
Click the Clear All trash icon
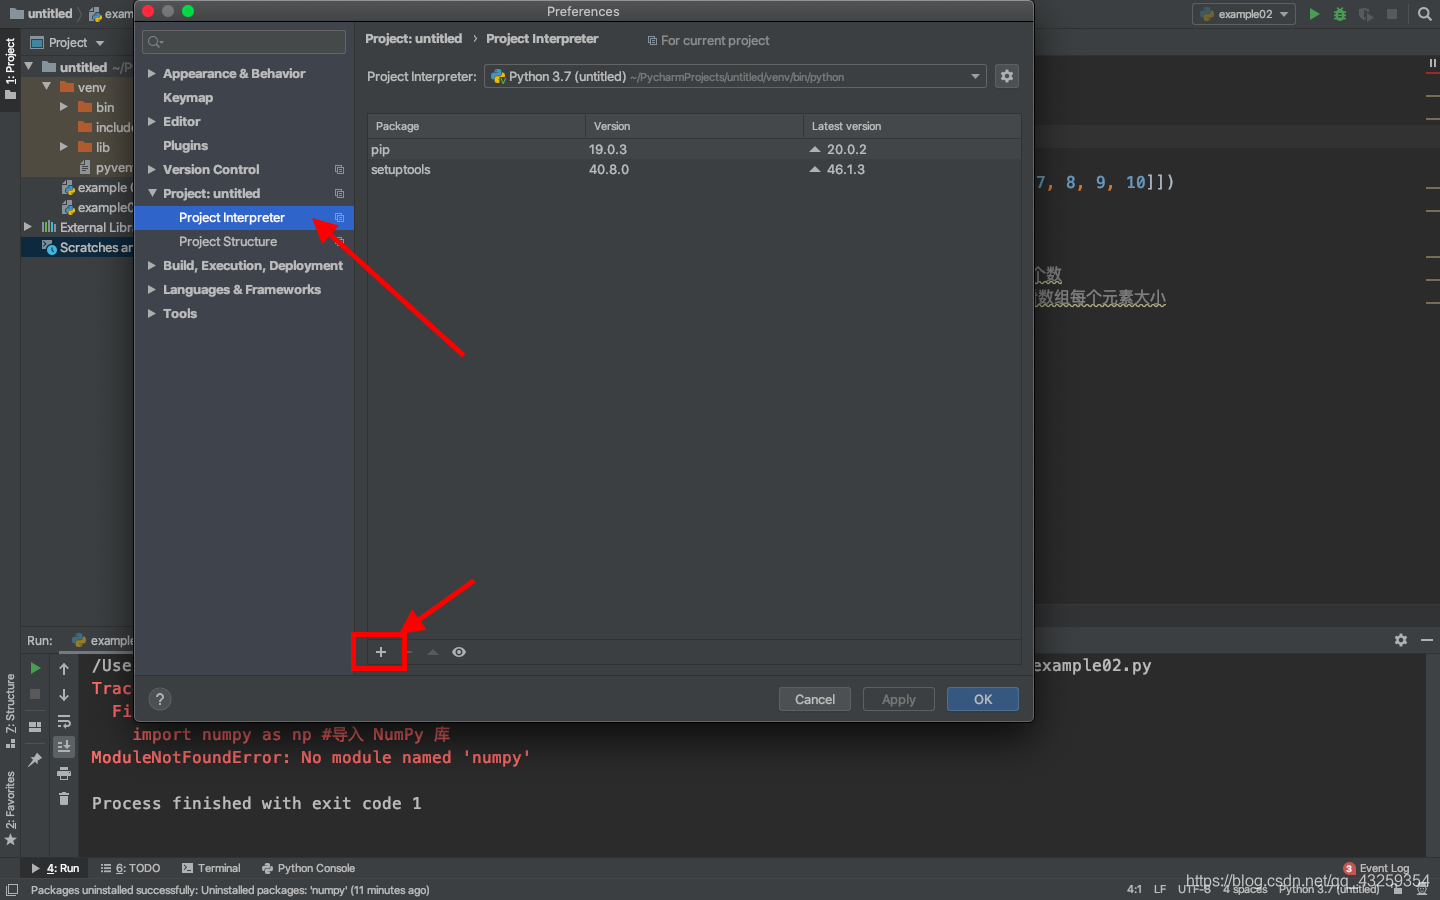tap(64, 798)
